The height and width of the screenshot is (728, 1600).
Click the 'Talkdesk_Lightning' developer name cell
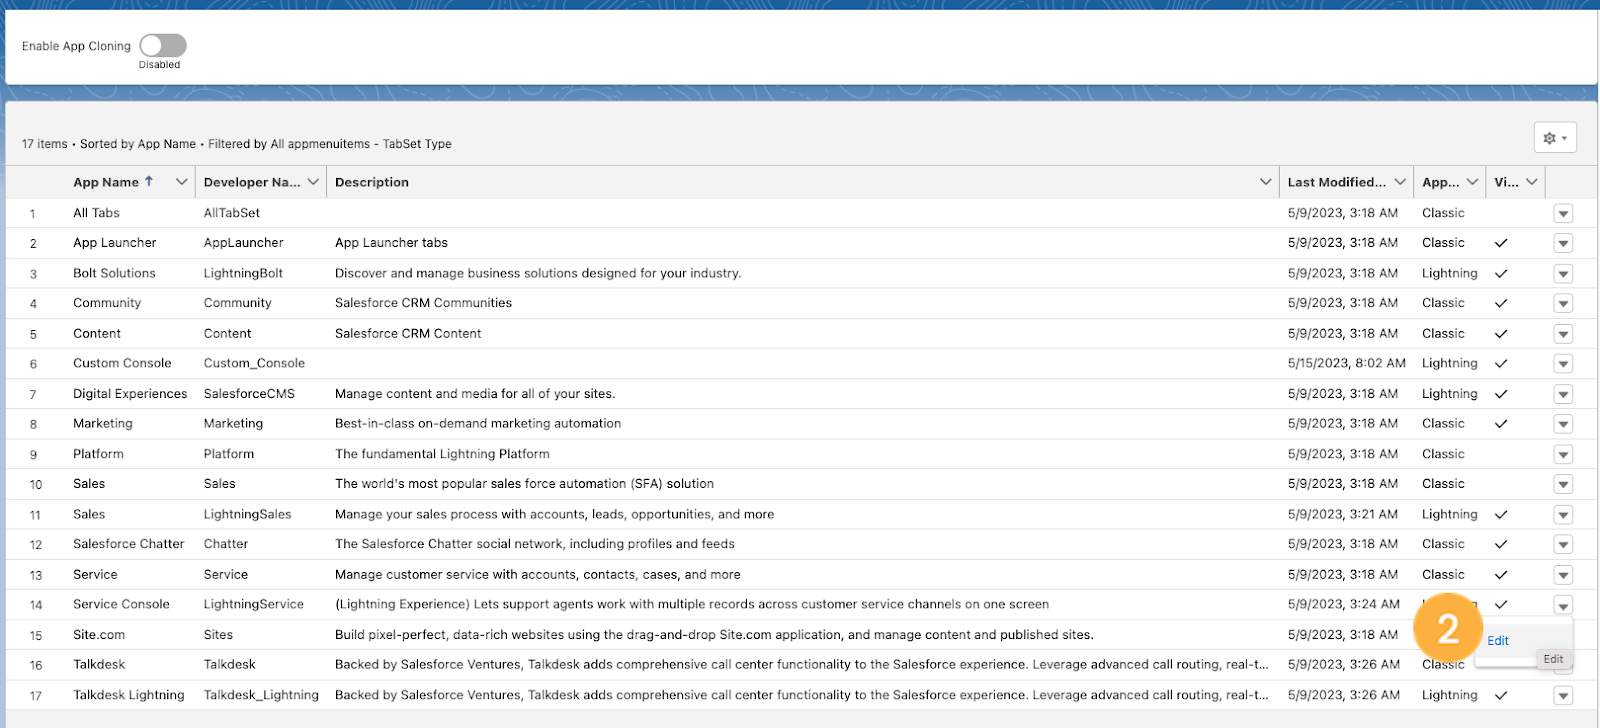[x=261, y=695]
